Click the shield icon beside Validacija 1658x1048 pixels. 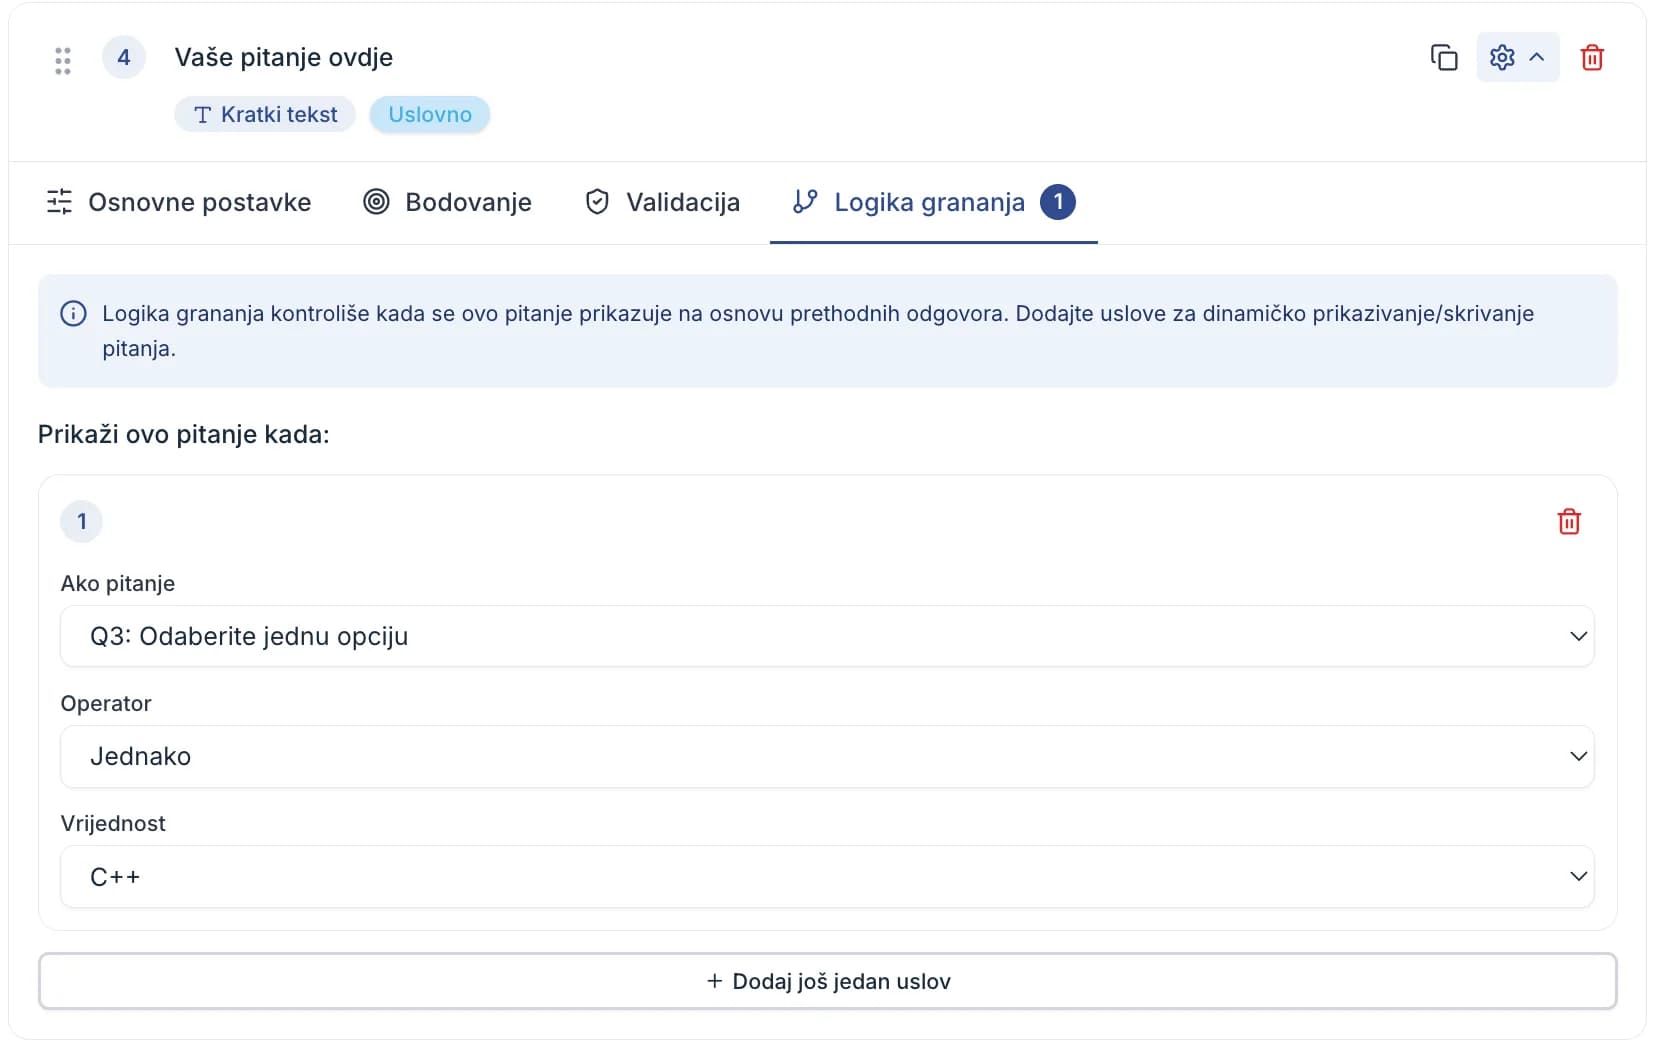[597, 202]
